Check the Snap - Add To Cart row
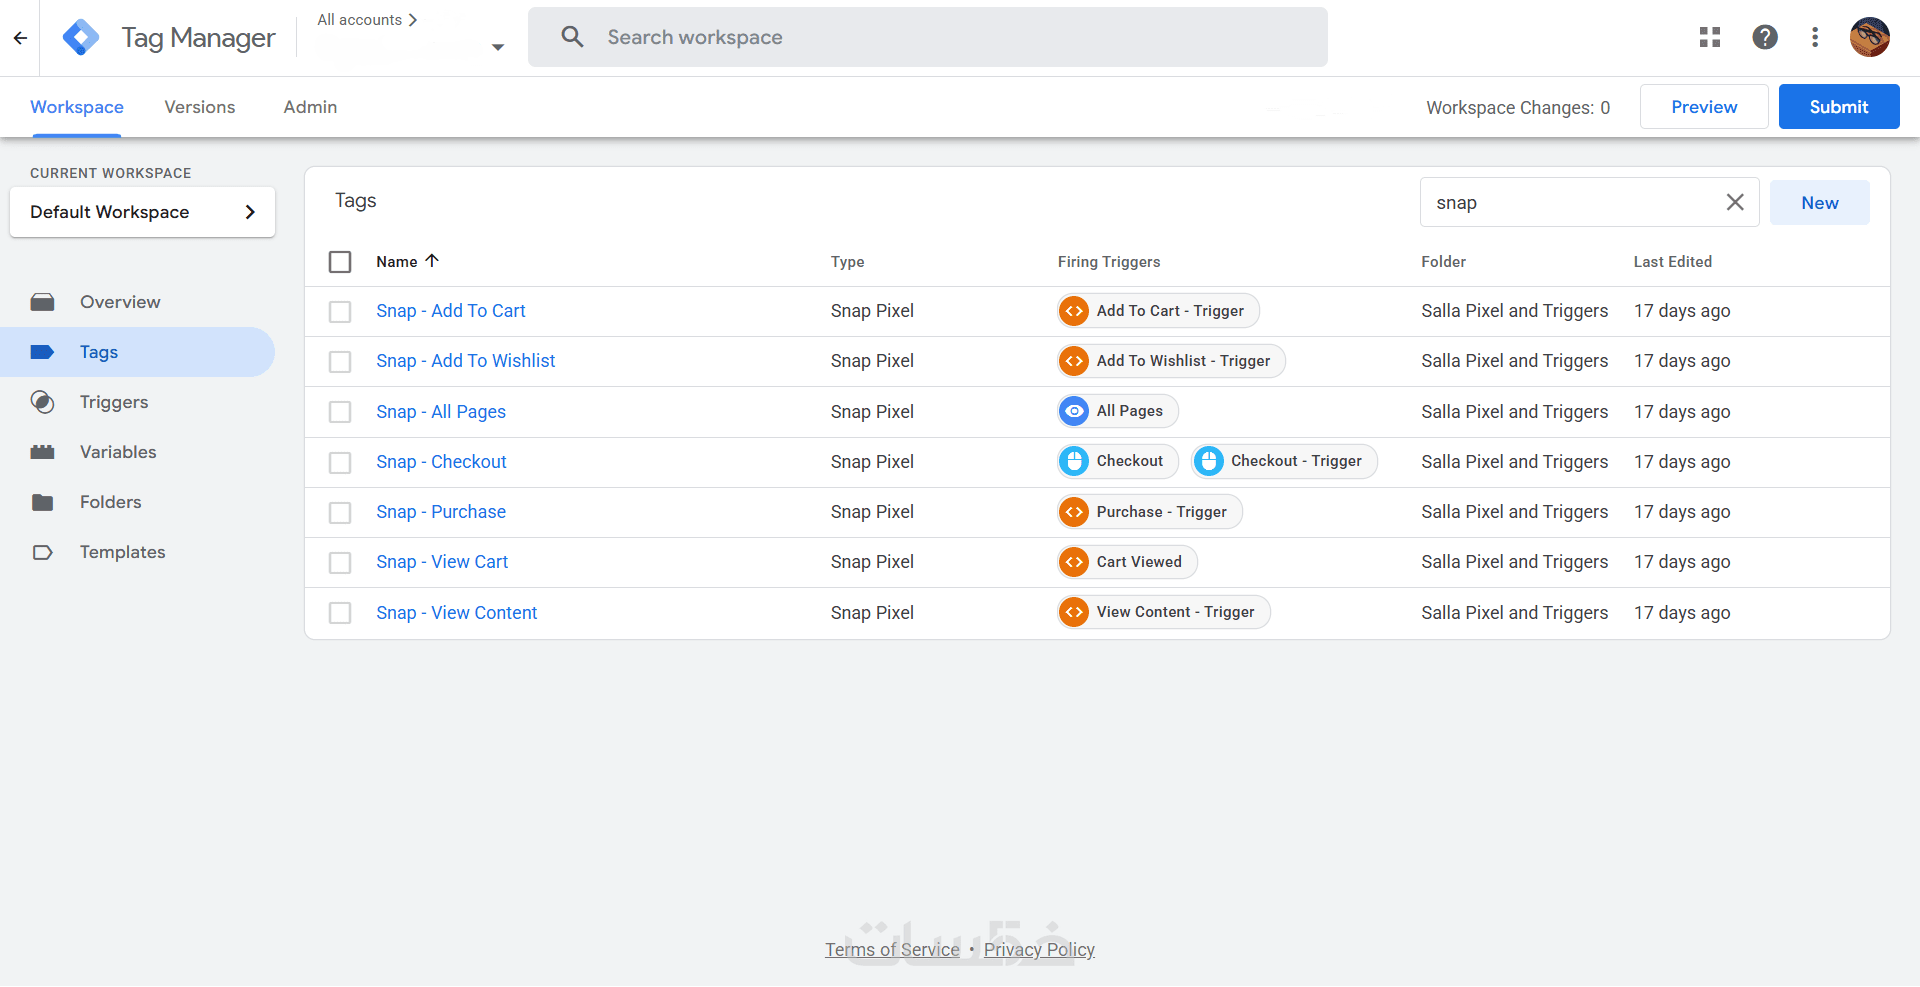 point(340,312)
